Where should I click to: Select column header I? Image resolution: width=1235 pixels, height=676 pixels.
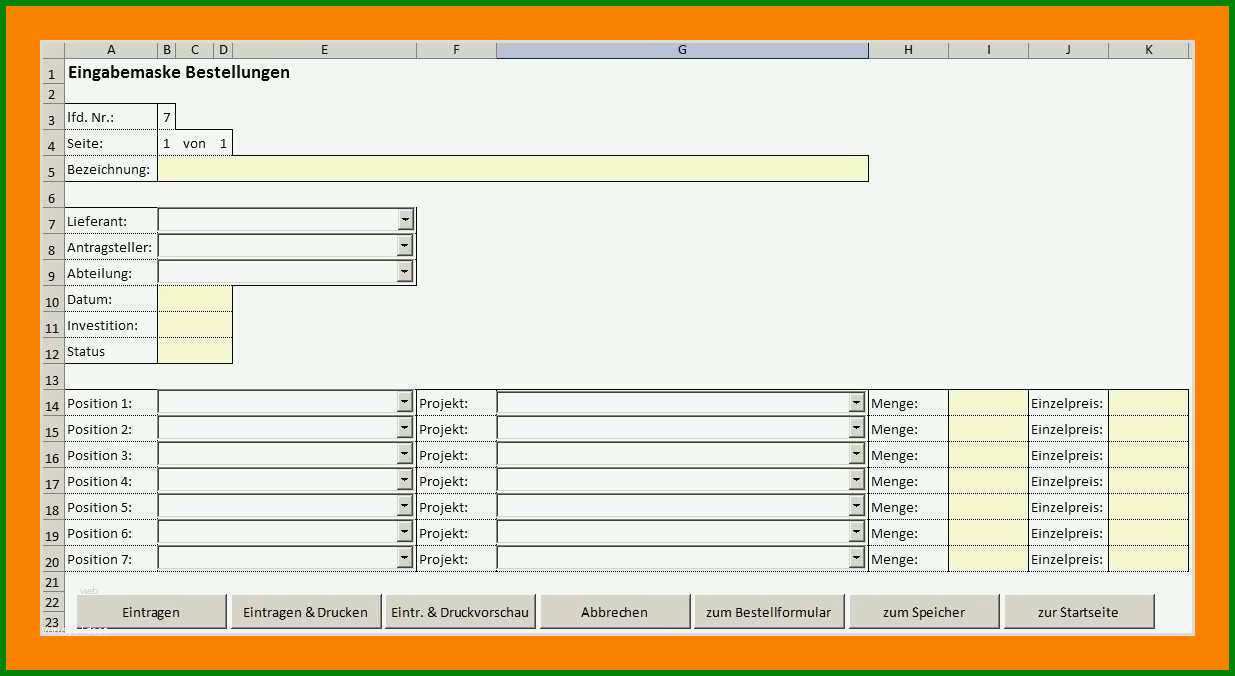click(x=988, y=50)
